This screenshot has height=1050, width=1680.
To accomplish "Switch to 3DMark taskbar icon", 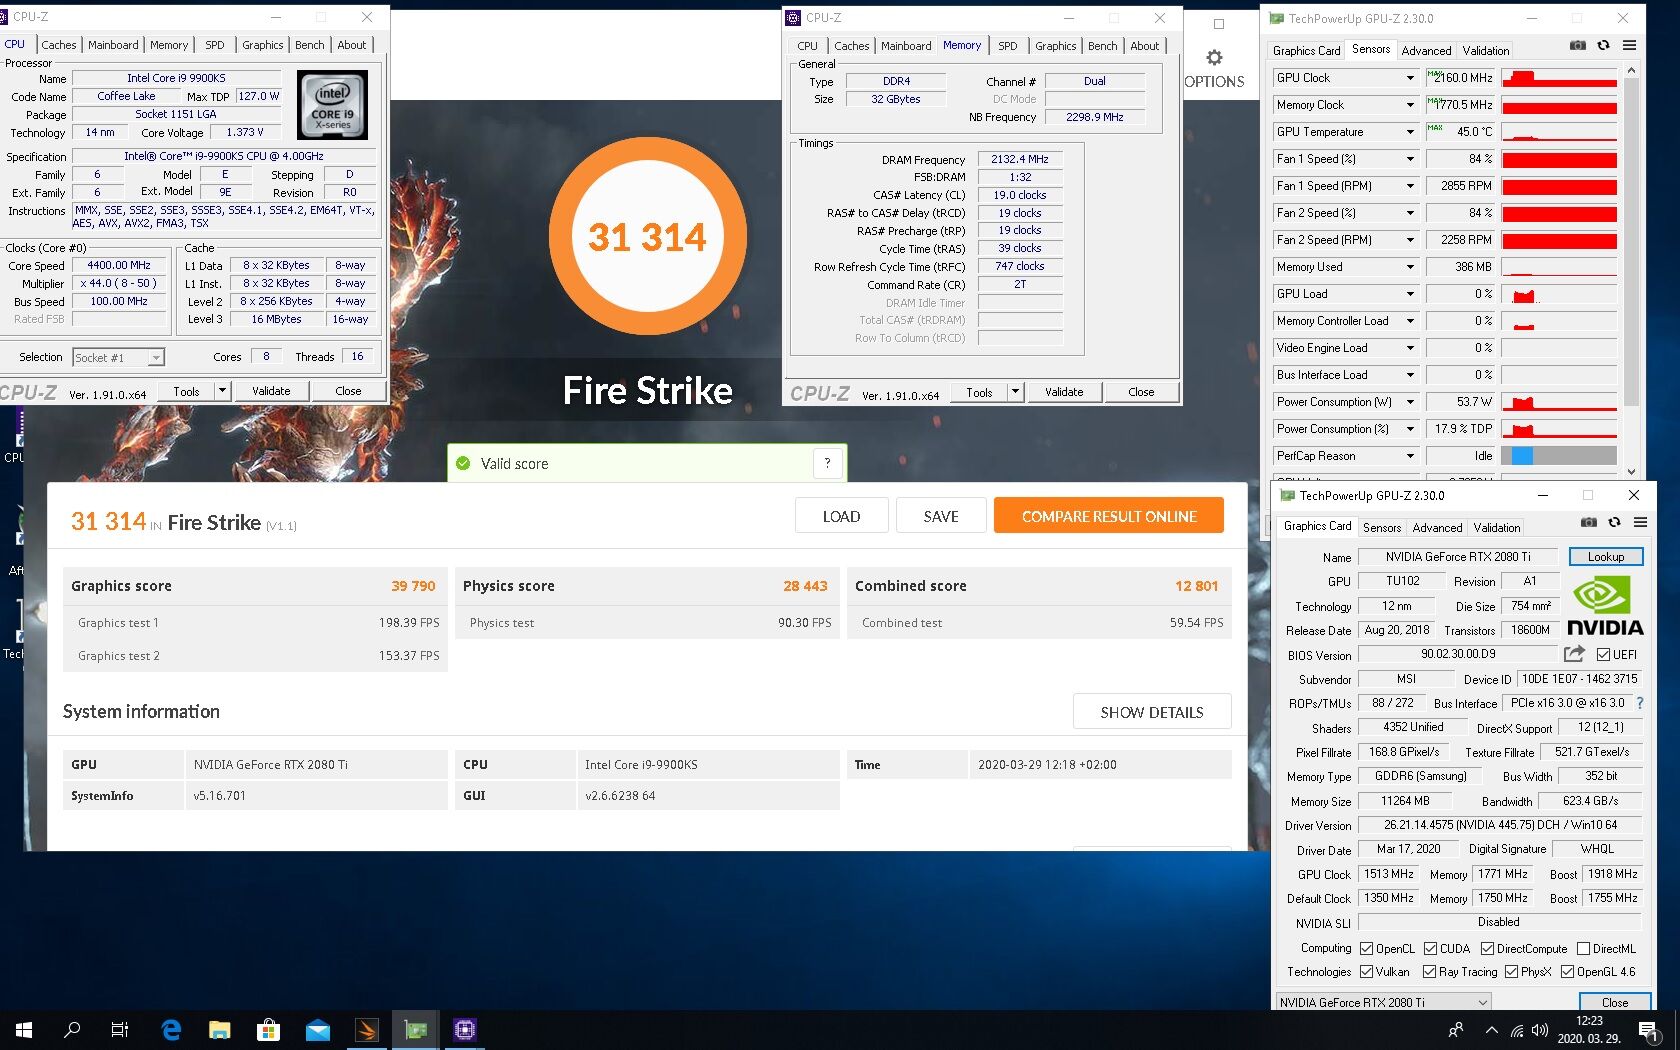I will 366,1030.
